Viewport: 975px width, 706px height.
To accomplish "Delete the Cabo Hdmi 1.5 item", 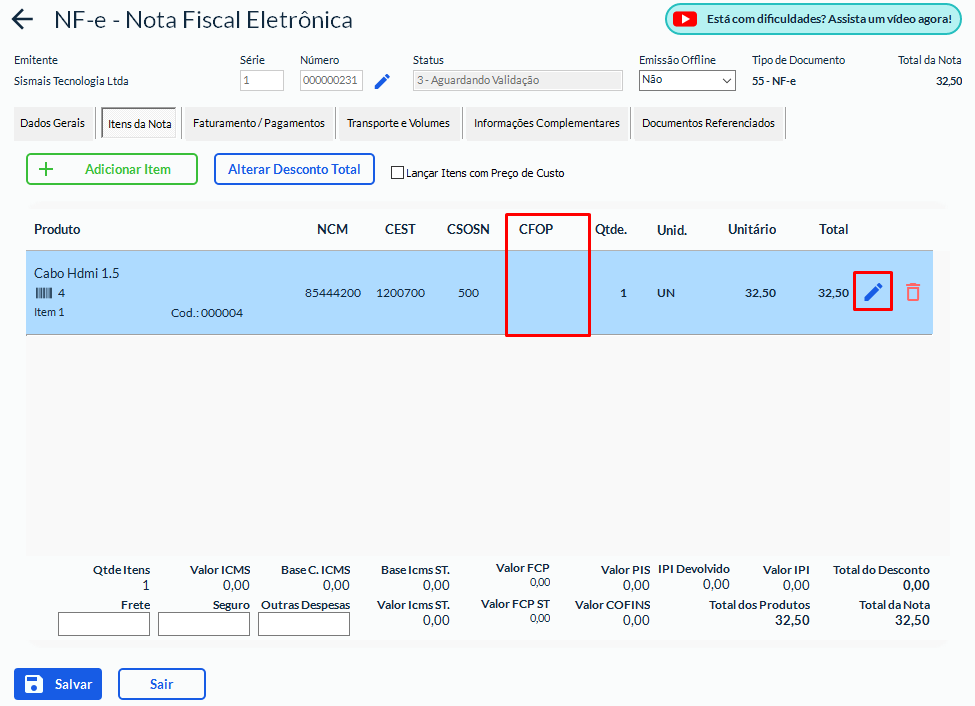I will pos(912,292).
